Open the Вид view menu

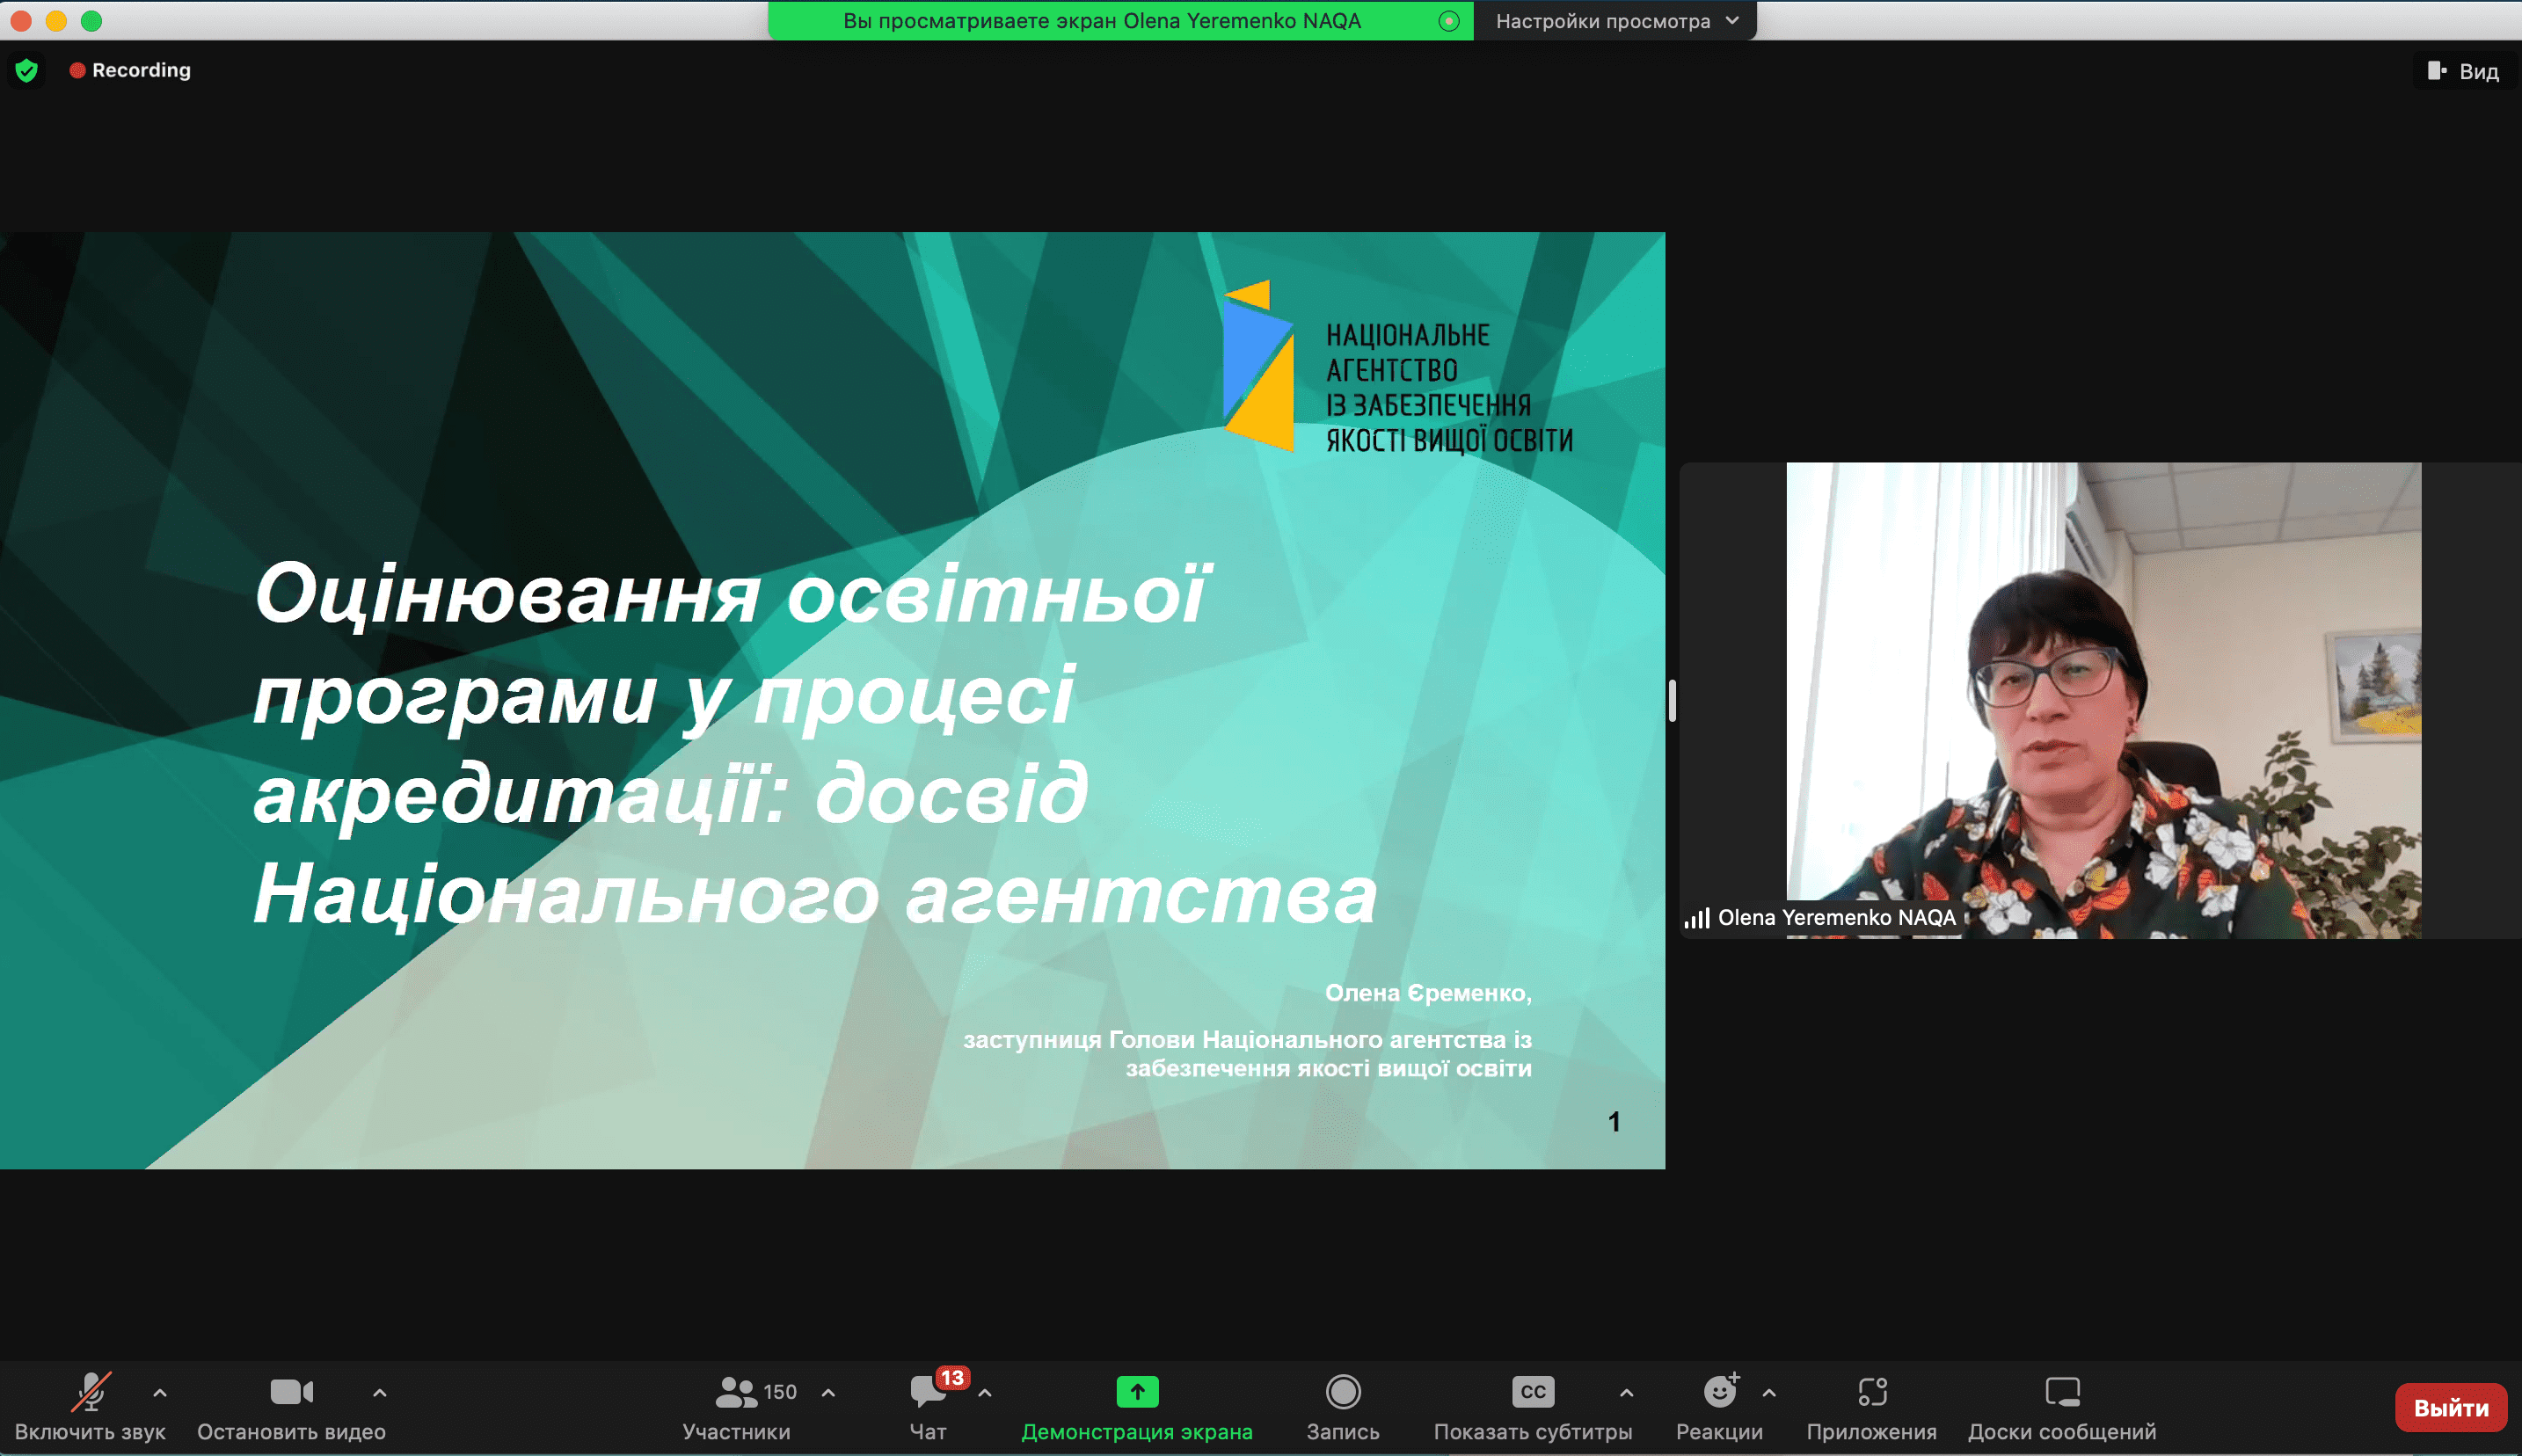(x=2465, y=71)
